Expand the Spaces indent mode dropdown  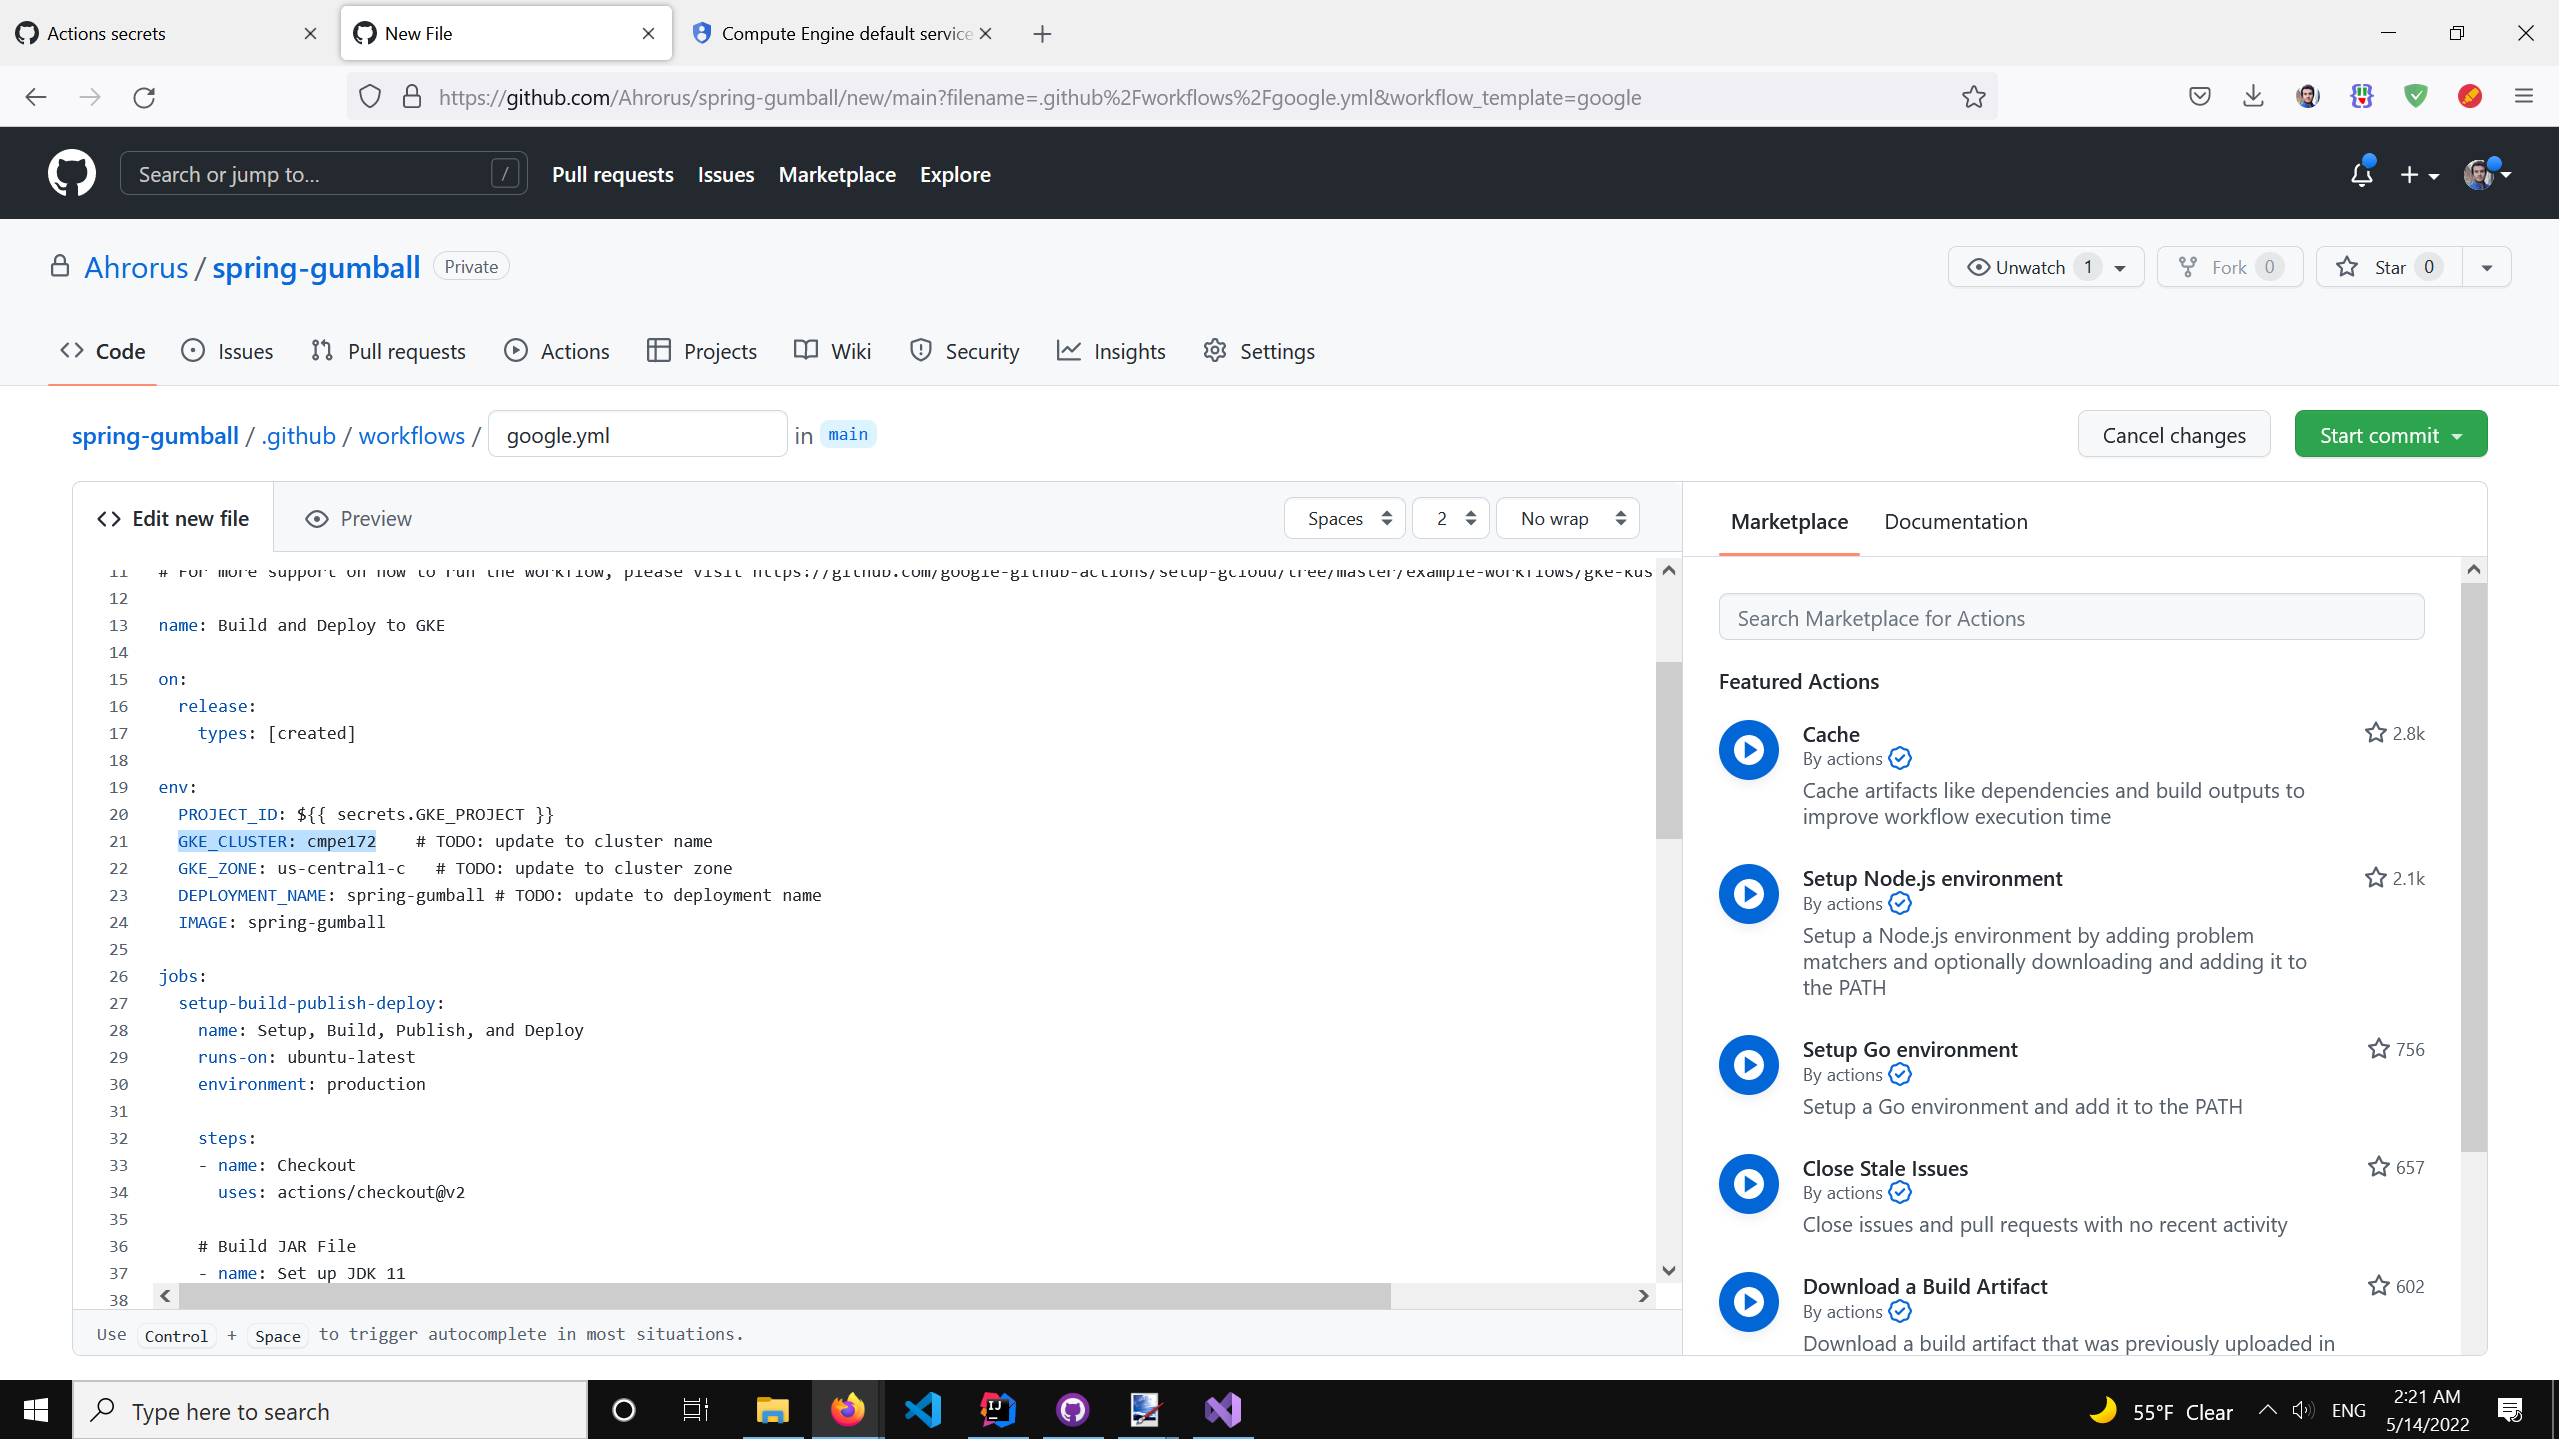[1345, 518]
